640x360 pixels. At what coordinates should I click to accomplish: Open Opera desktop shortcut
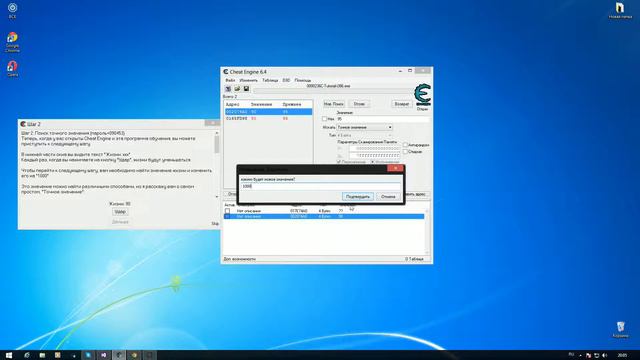point(12,69)
